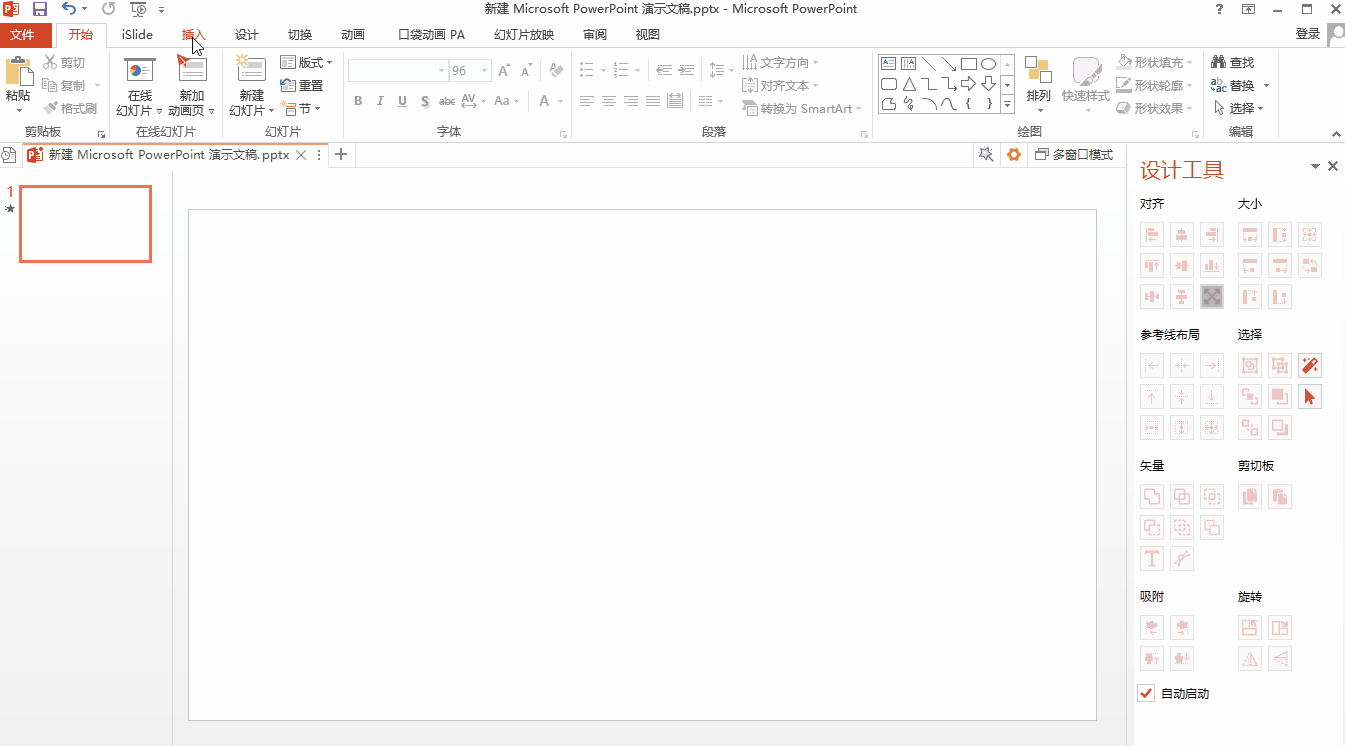The width and height of the screenshot is (1345, 746).
Task: Toggle underline formatting
Action: pos(403,101)
